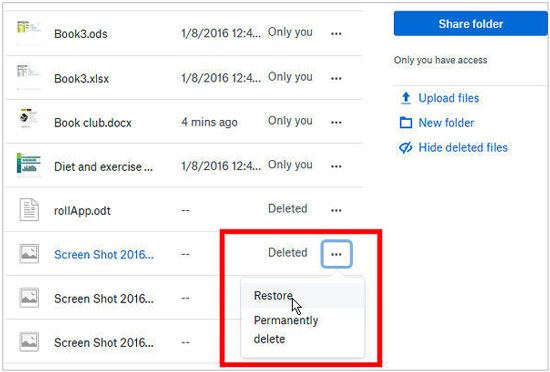Click the Only you have access text
The image size is (550, 372).
click(440, 60)
